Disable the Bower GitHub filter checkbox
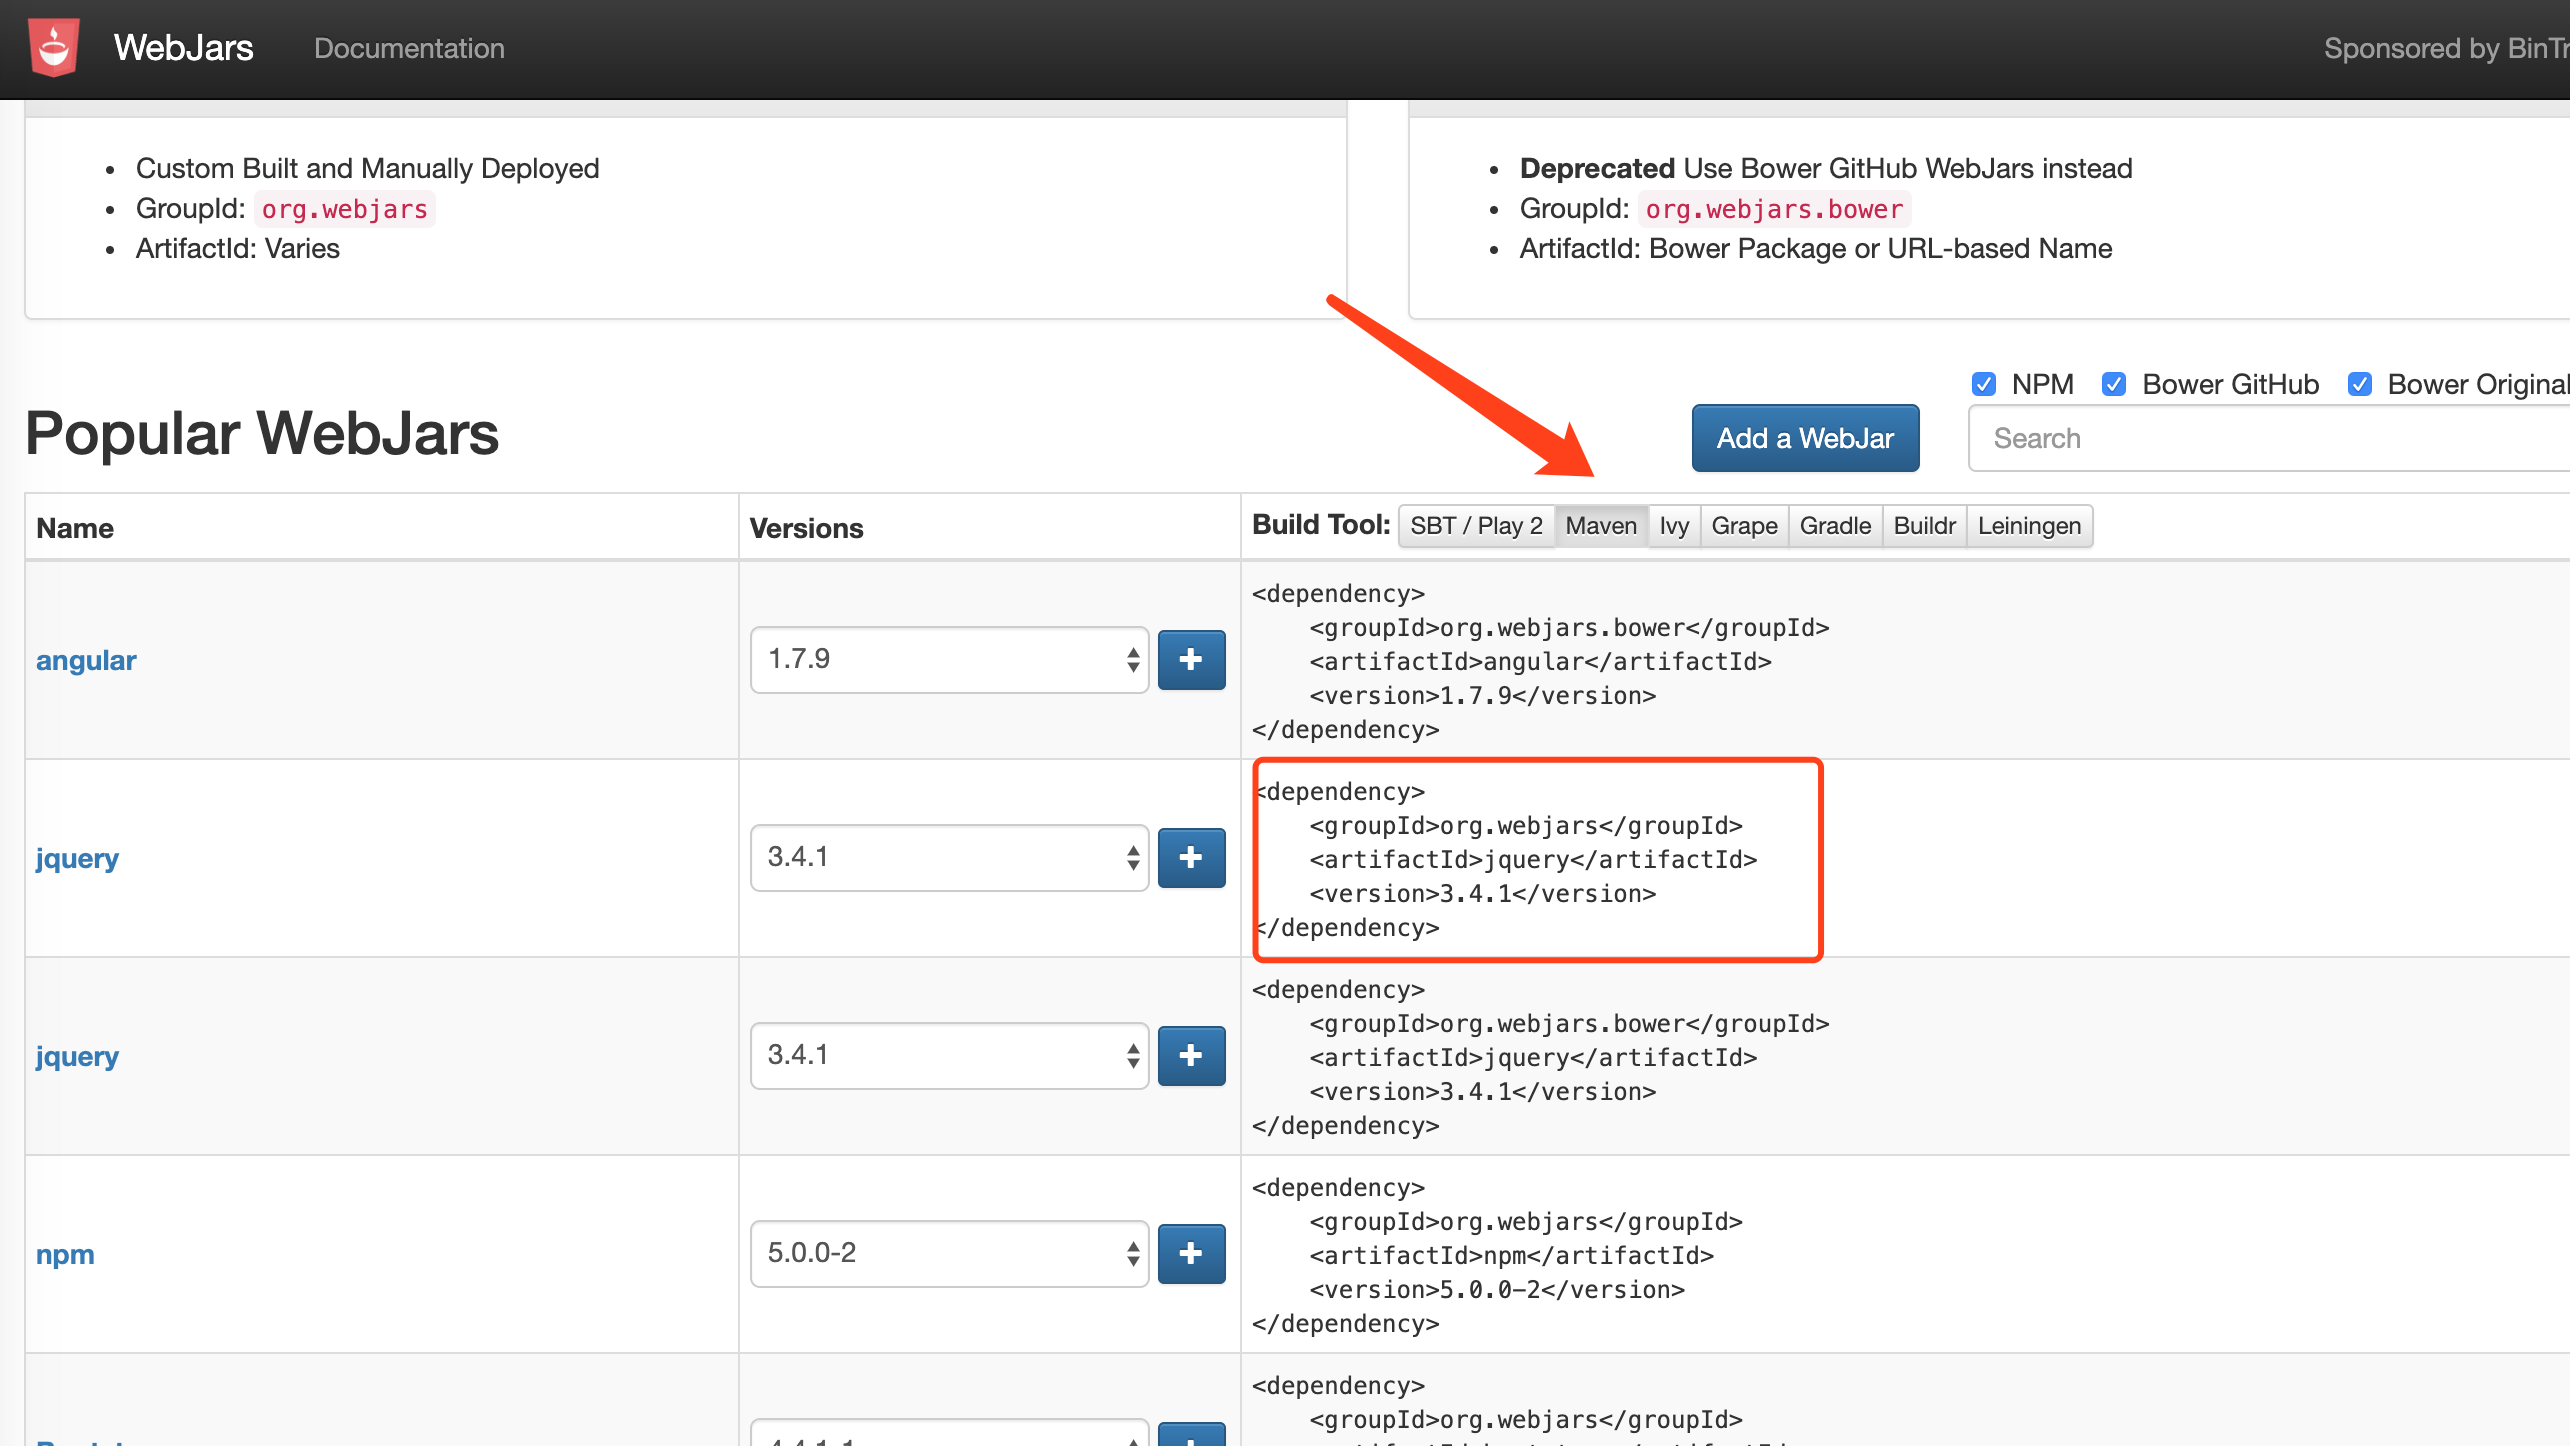2570x1446 pixels. pos(2114,384)
